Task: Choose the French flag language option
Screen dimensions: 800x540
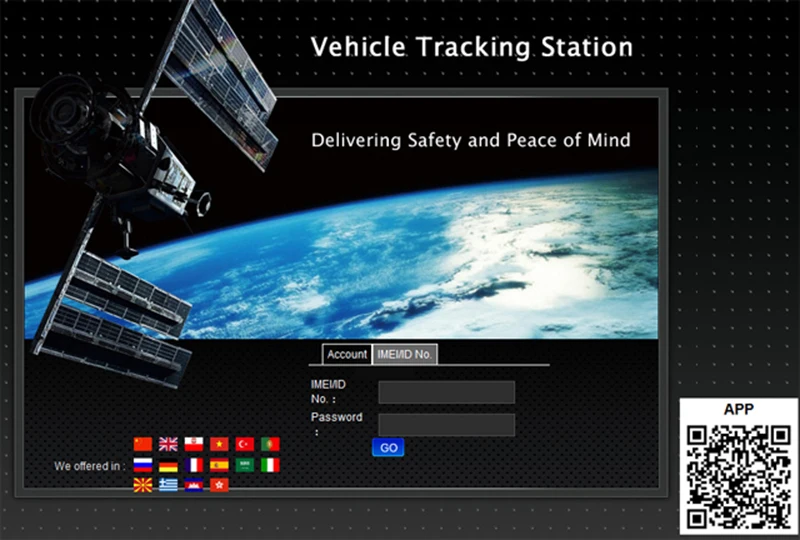Action: tap(194, 465)
